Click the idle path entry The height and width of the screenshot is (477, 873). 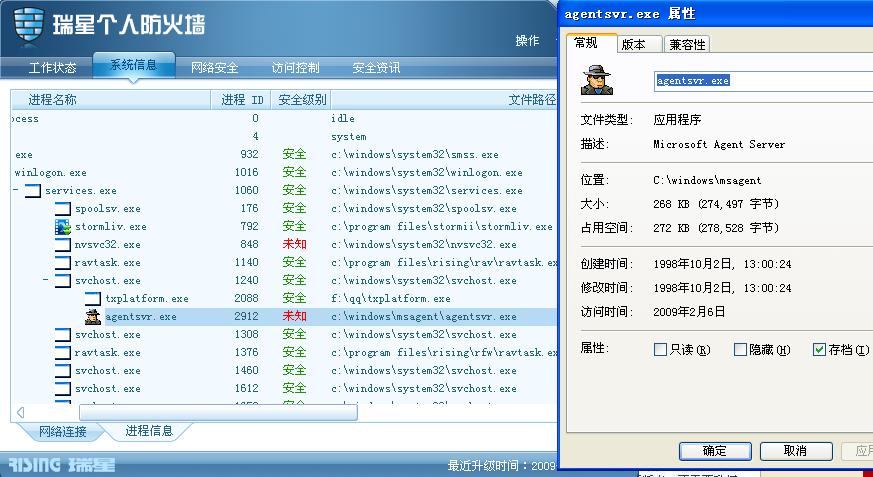click(x=342, y=119)
